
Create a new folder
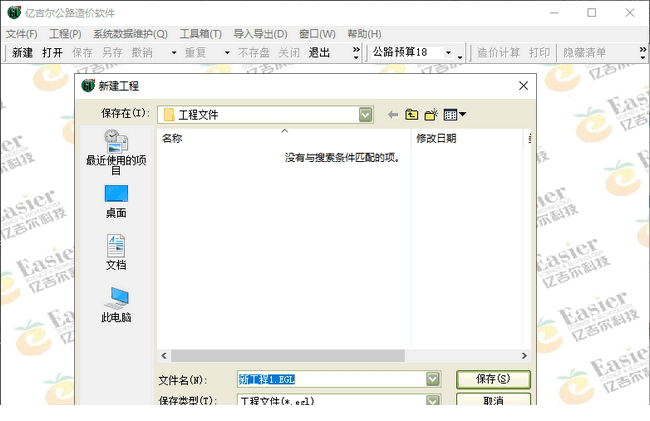(431, 114)
